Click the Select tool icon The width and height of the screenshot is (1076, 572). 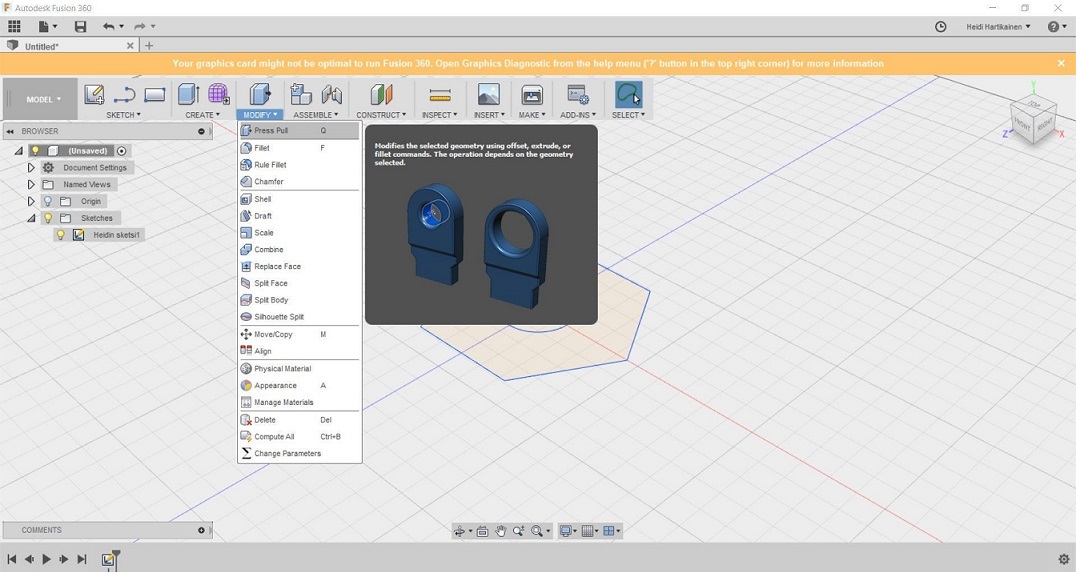click(x=628, y=94)
